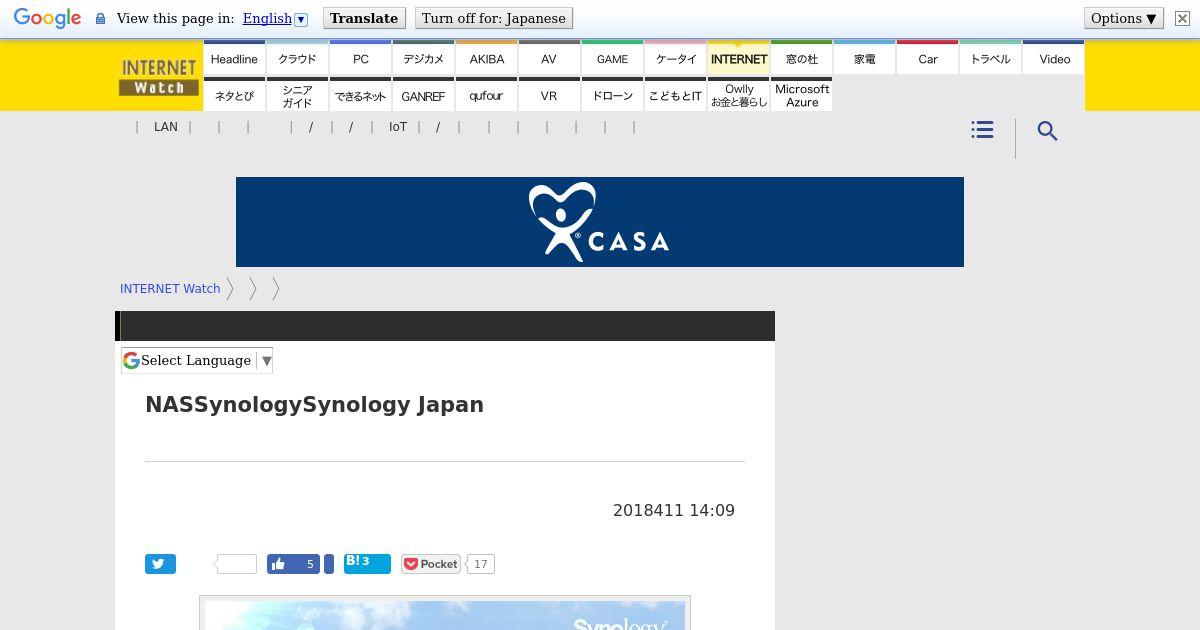The image size is (1200, 630).
Task: Click the INTERNET Watch site logo
Action: (159, 77)
